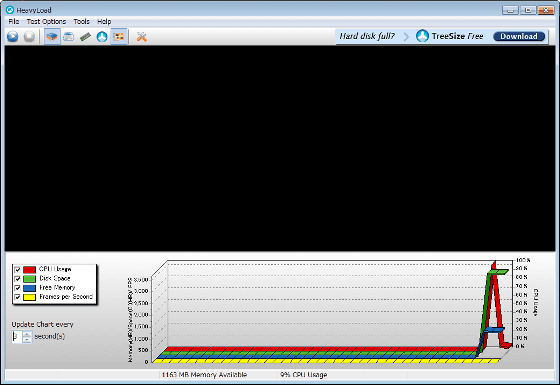This screenshot has width=560, height=385.
Task: Toggle the TreeSize disk access icon
Action: point(102,36)
